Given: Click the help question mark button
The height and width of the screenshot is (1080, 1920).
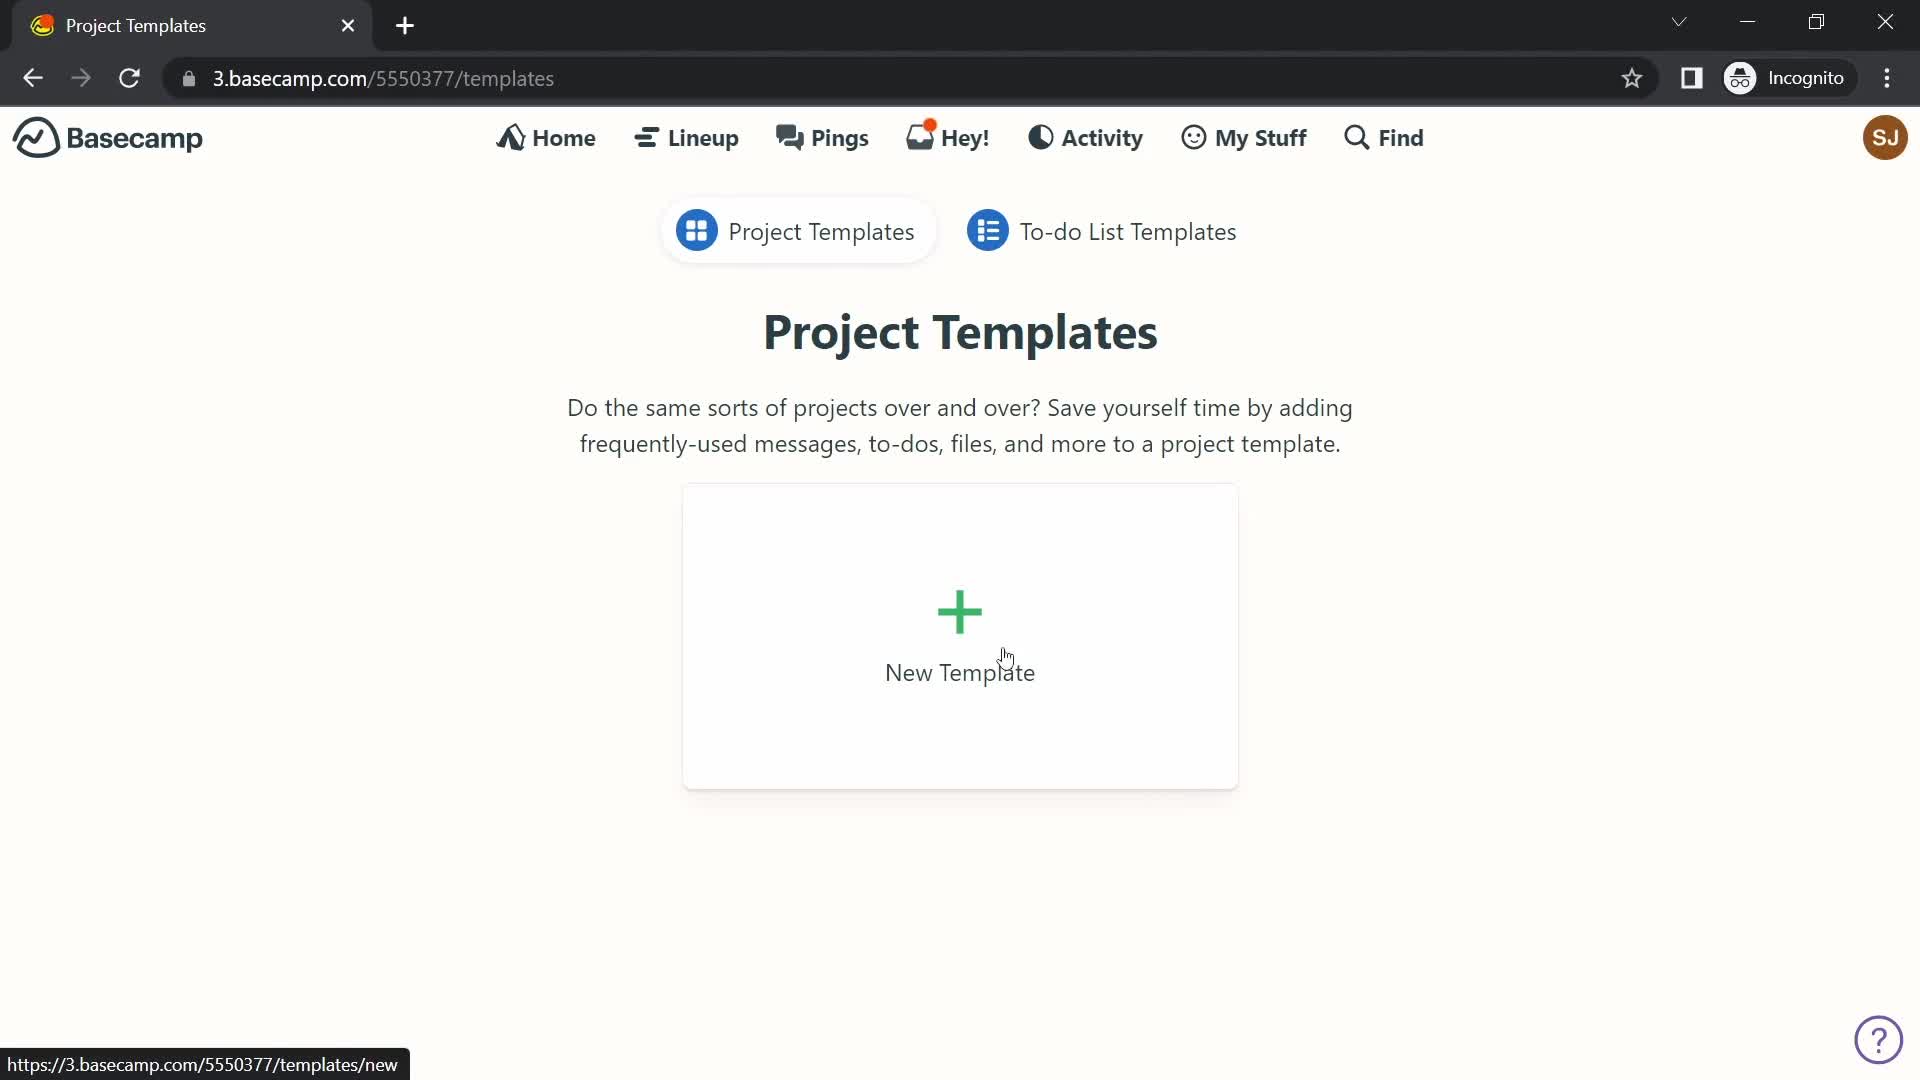Looking at the screenshot, I should (1880, 1040).
